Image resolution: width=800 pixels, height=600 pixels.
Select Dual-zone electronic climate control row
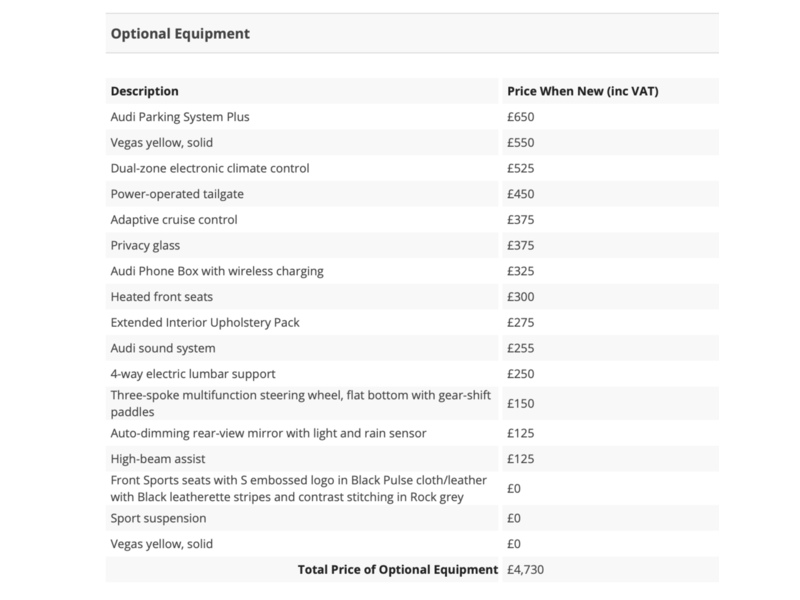point(210,168)
